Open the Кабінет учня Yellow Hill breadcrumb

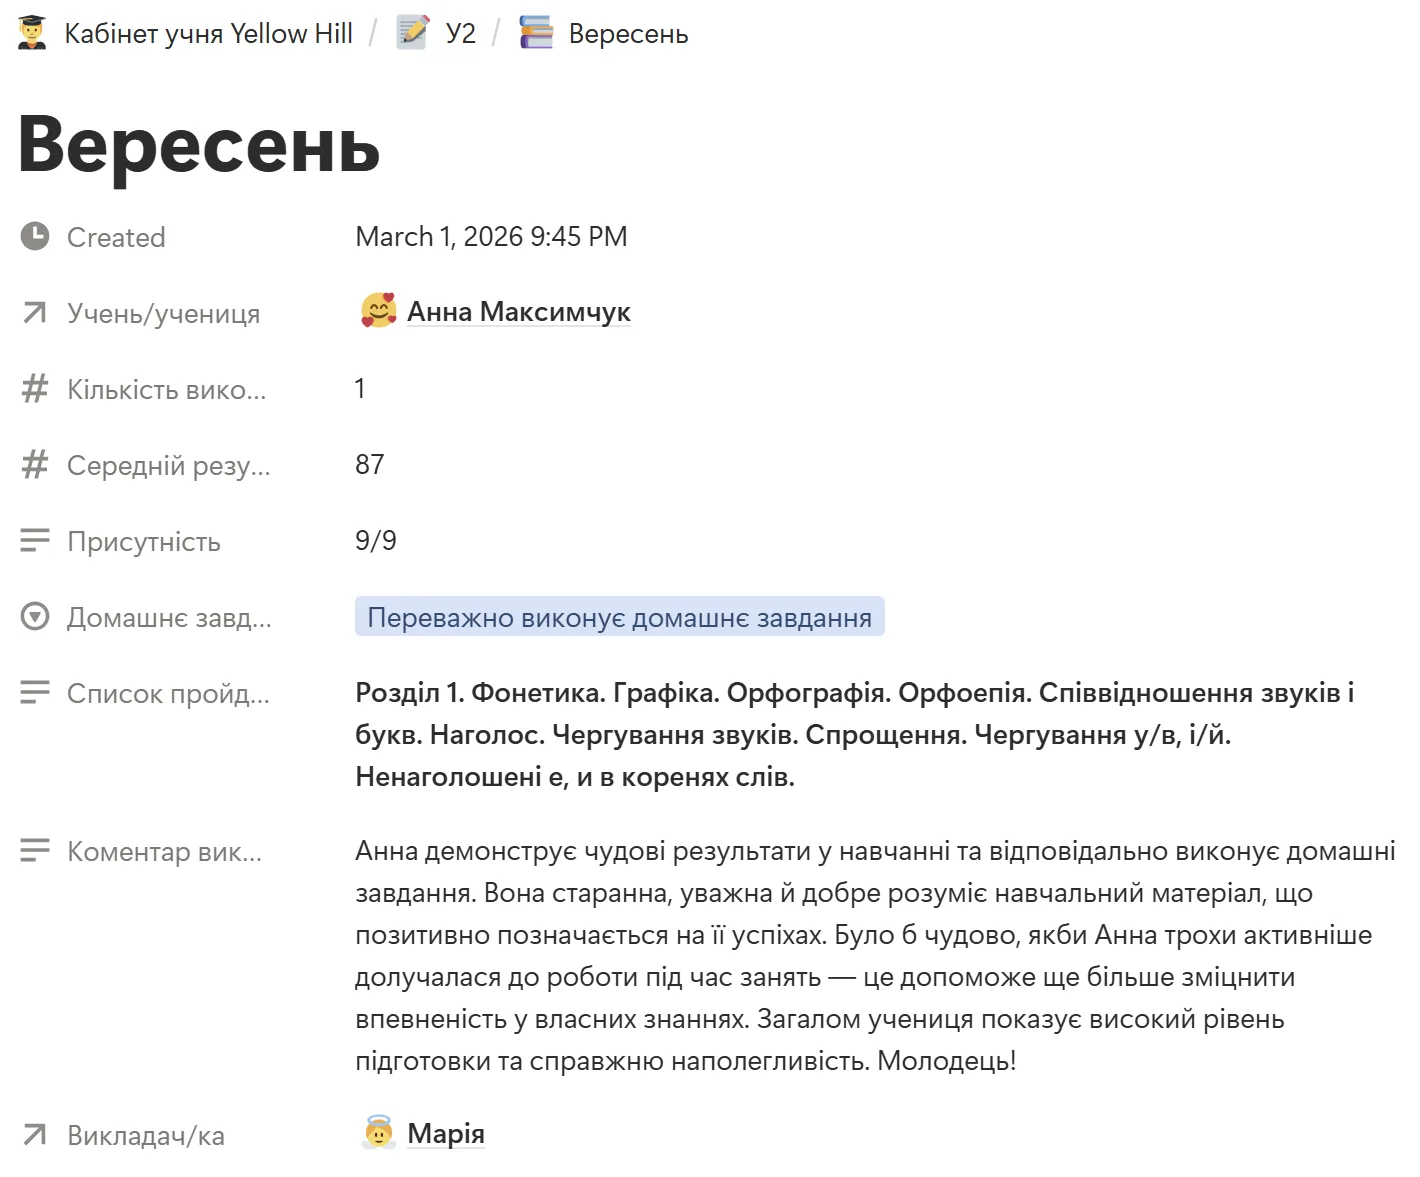[x=208, y=34]
